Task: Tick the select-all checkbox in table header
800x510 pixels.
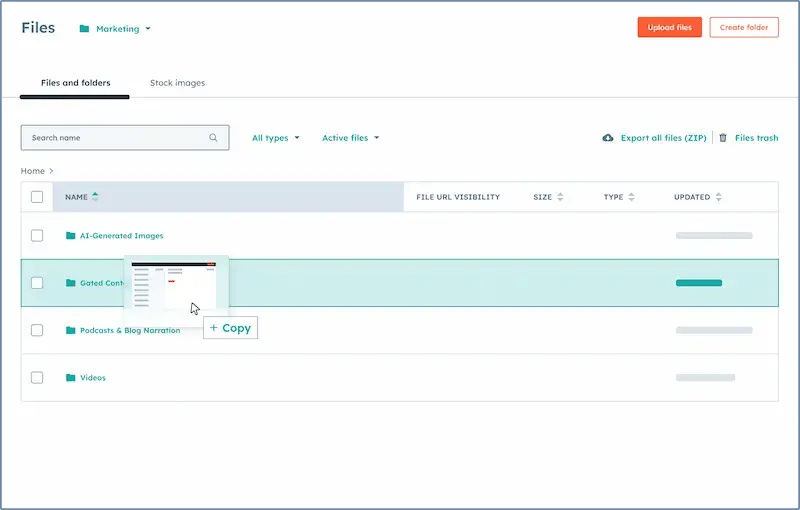Action: pyautogui.click(x=37, y=197)
